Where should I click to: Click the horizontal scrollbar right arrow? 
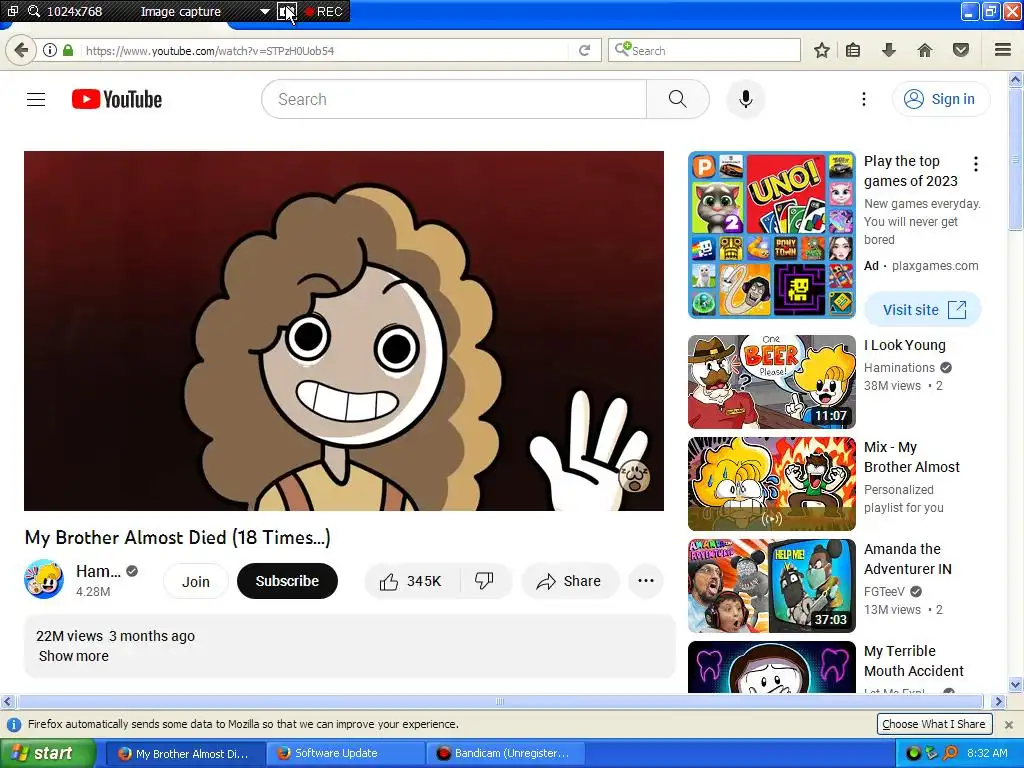[998, 702]
